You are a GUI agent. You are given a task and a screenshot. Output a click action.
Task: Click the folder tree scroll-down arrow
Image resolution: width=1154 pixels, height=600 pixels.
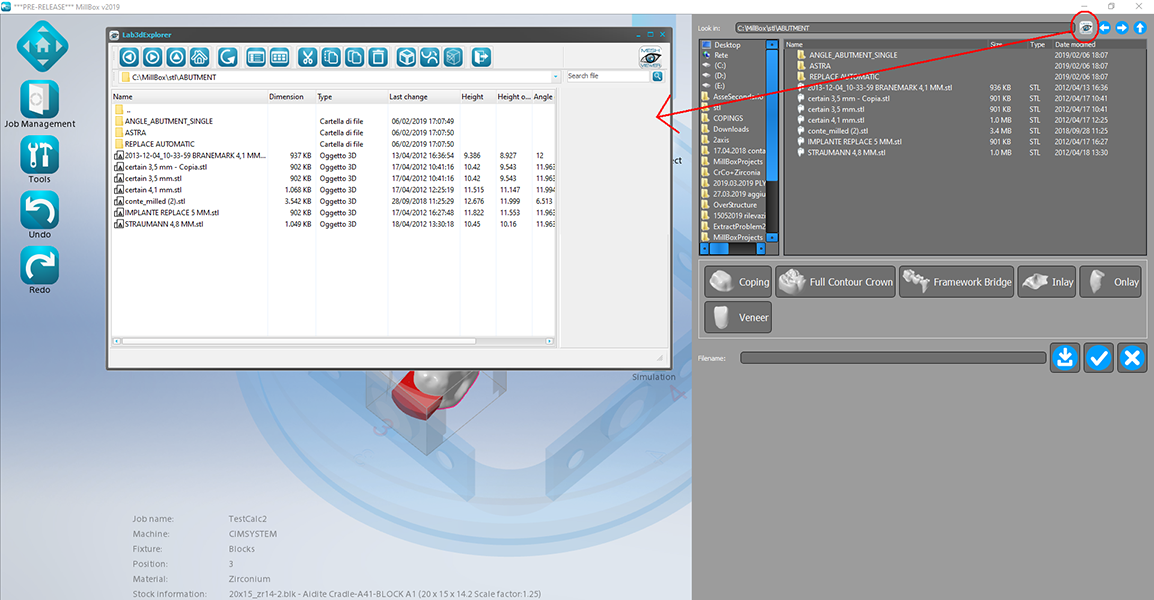tap(772, 238)
